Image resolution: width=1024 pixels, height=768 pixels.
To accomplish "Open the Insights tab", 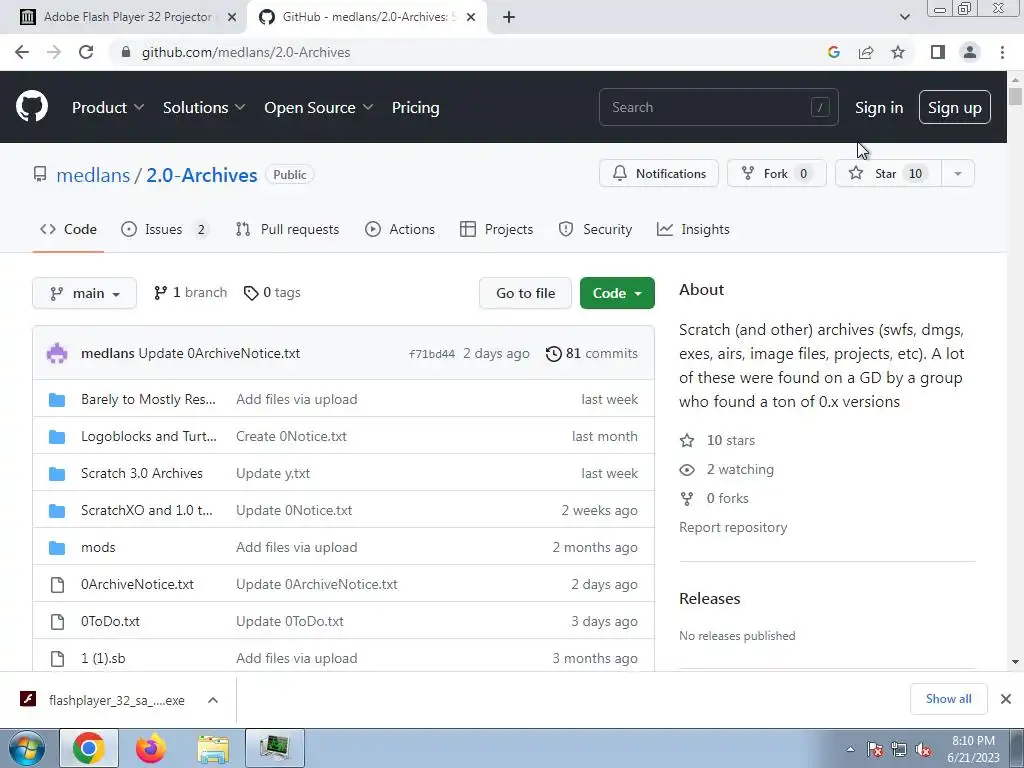I will click(x=693, y=229).
